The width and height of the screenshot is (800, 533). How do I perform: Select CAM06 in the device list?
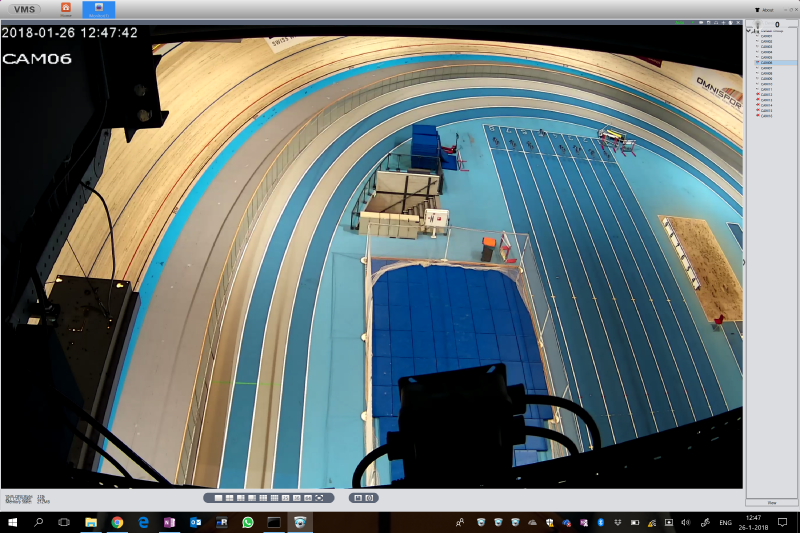click(766, 63)
